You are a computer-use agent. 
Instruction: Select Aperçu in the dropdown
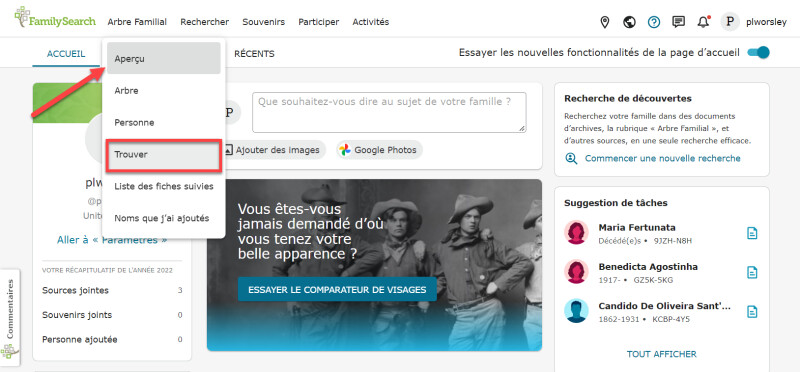click(164, 58)
